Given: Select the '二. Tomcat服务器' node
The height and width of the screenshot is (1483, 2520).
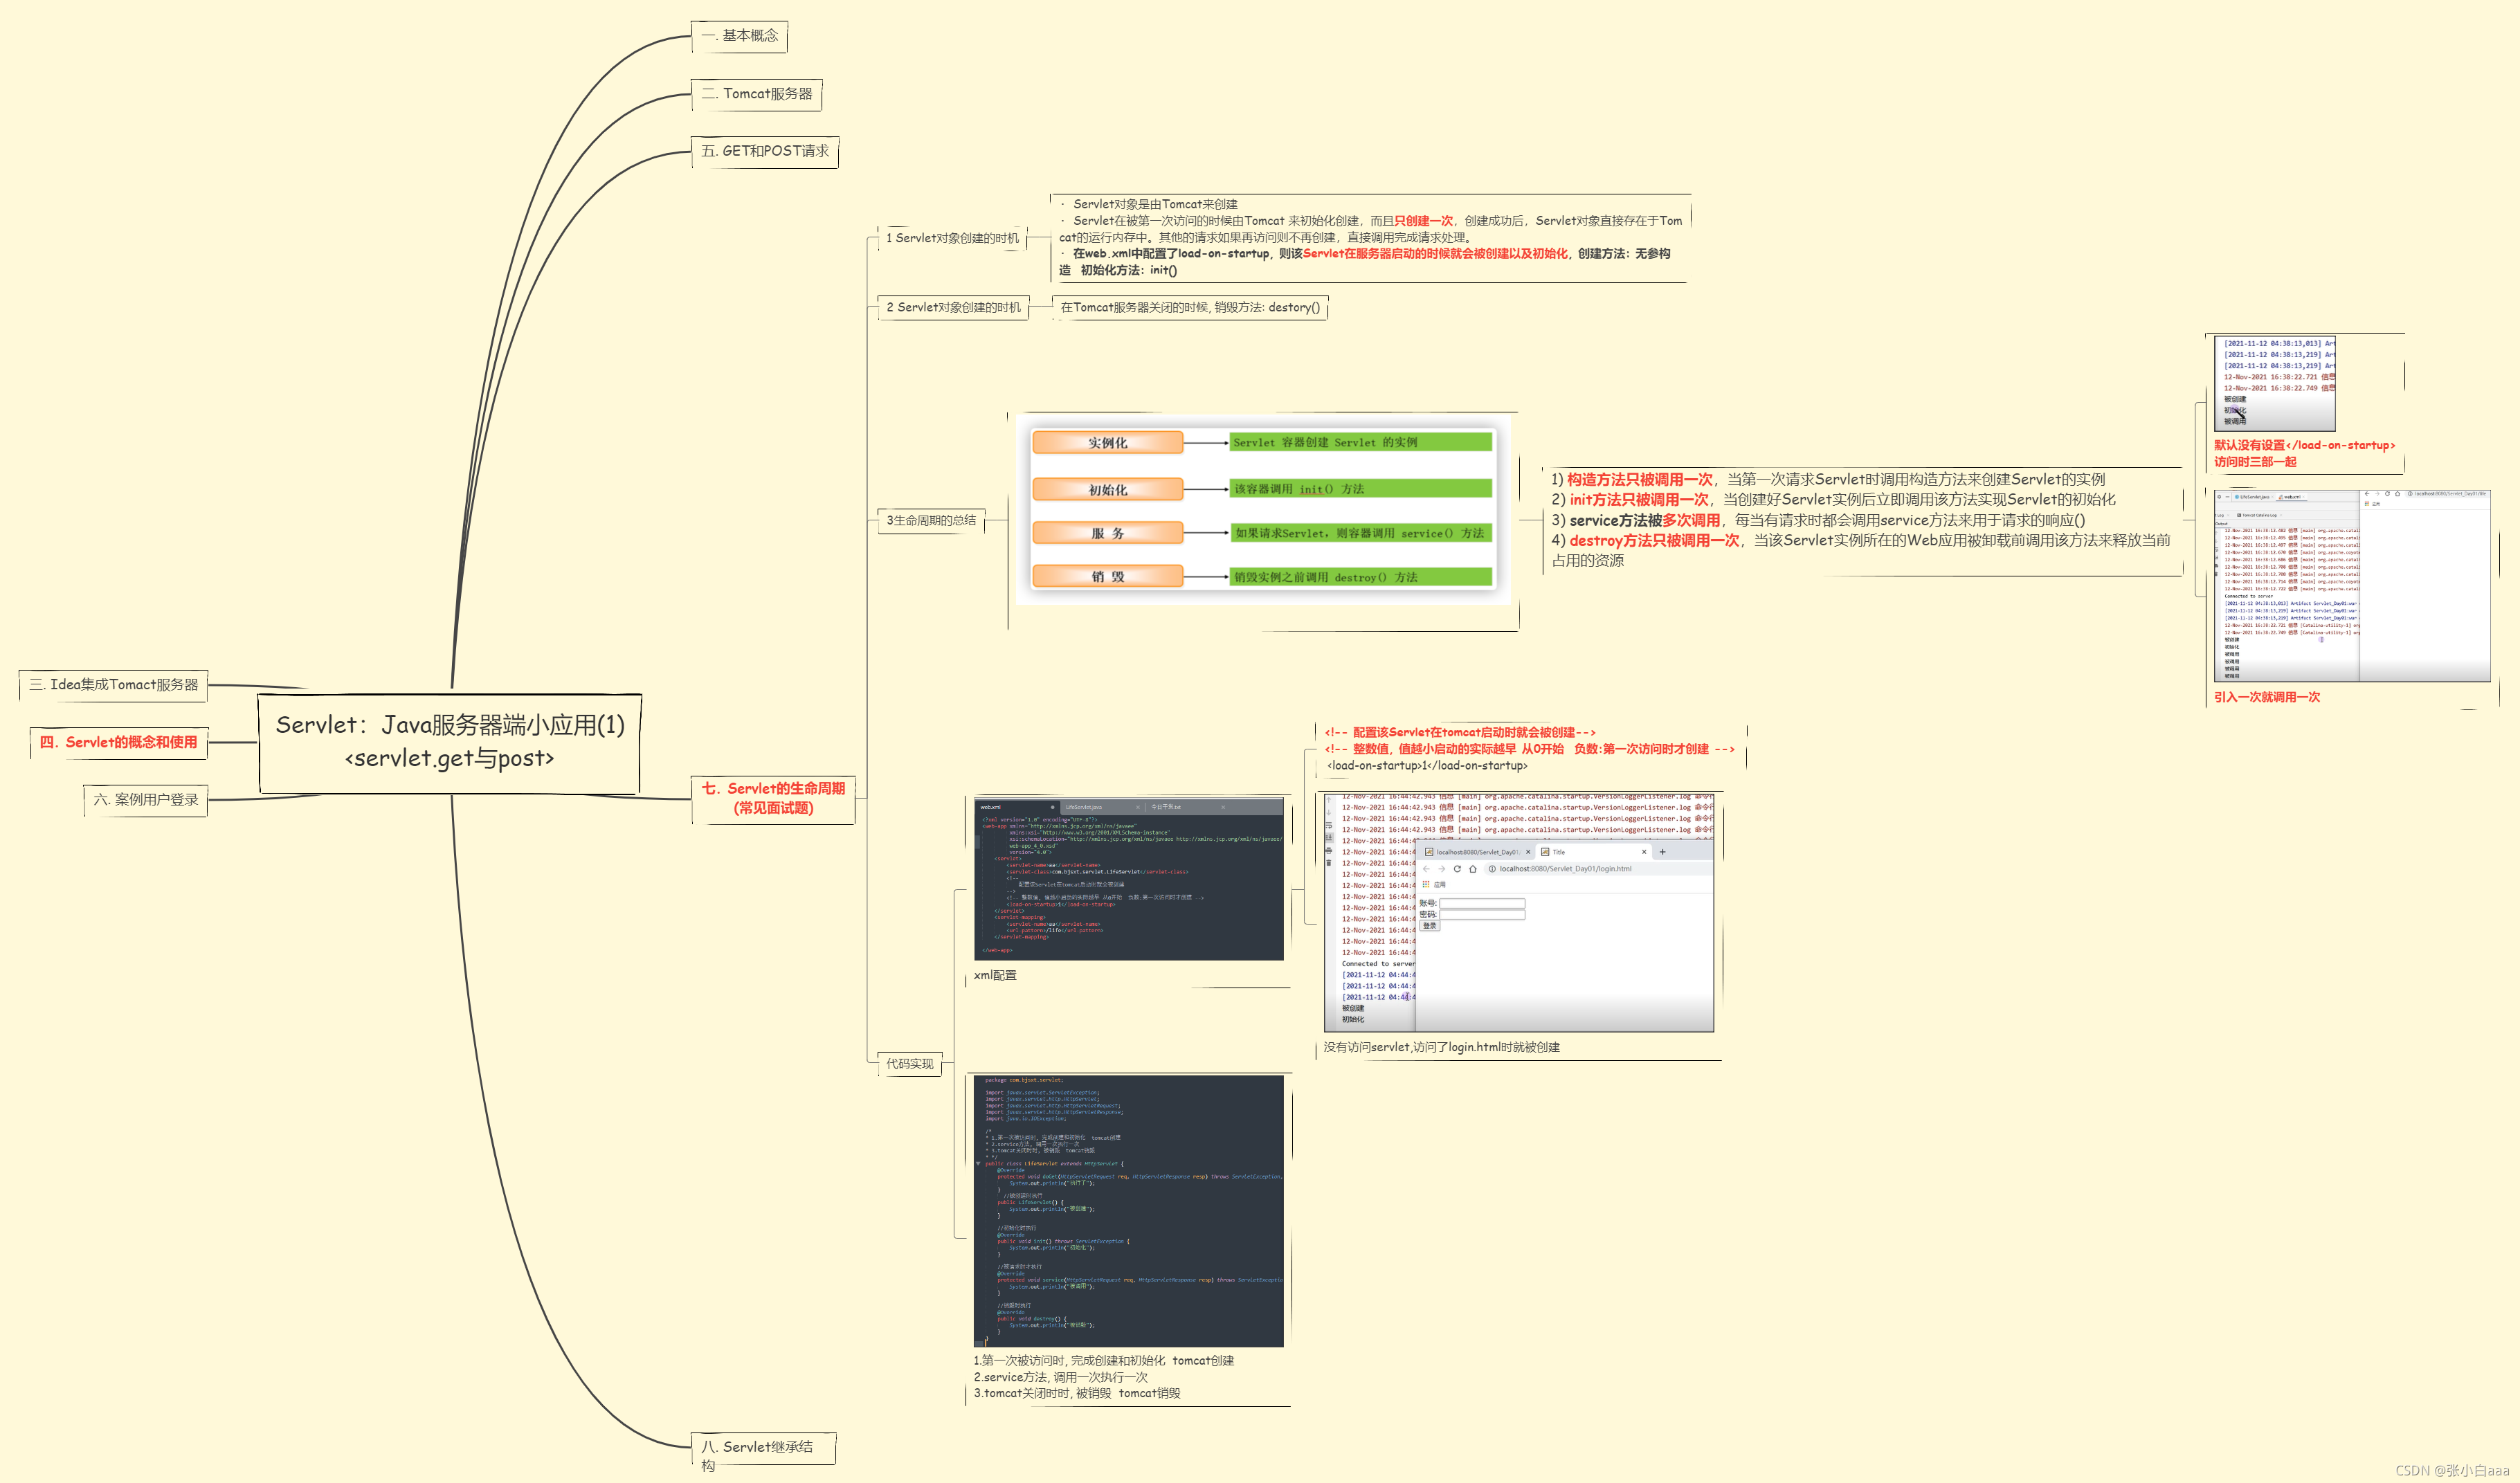Looking at the screenshot, I should click(756, 94).
